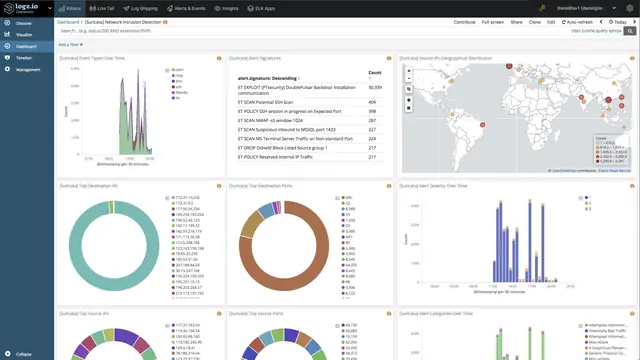Click orange icon on Top Source Ports panel
This screenshot has height=360, width=640.
tap(389, 314)
